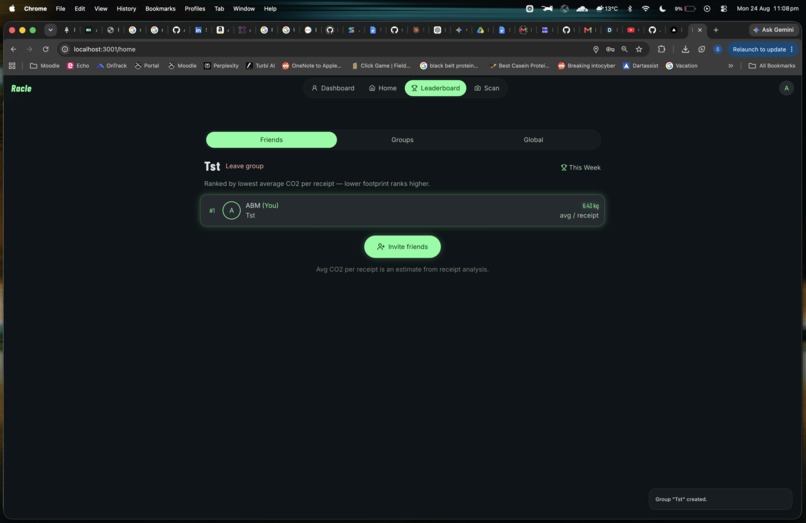Bookmark this page with the star icon
The image size is (806, 523).
pos(639,49)
